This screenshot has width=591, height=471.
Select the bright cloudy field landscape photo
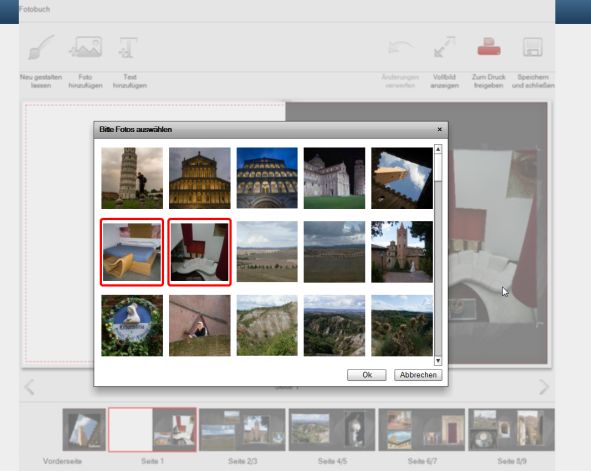pos(267,252)
